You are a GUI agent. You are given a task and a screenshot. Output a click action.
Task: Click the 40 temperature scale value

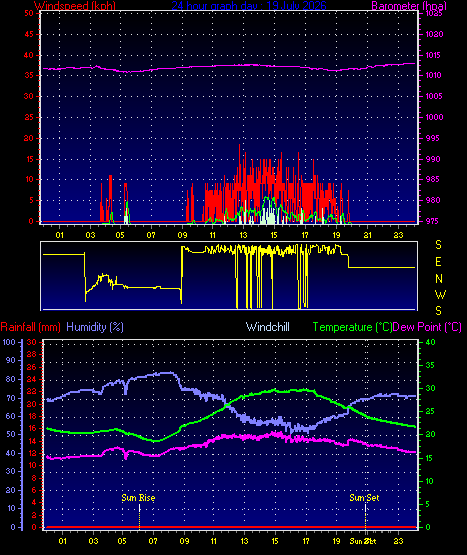[430, 342]
